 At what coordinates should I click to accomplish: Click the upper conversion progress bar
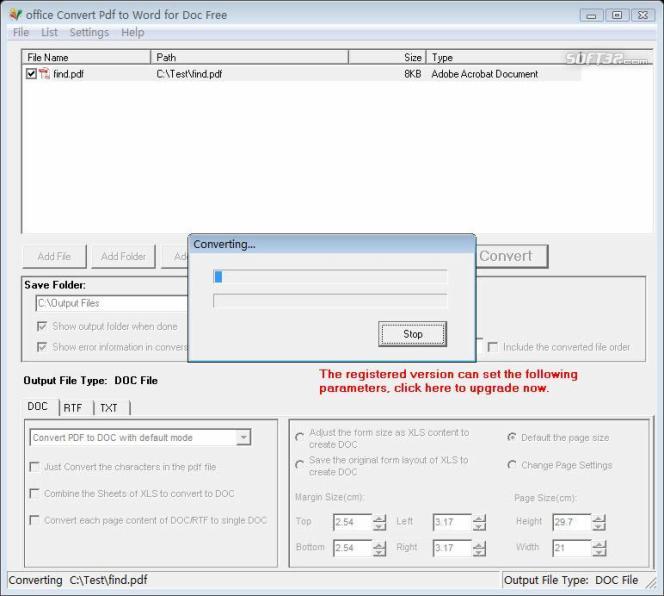(330, 277)
